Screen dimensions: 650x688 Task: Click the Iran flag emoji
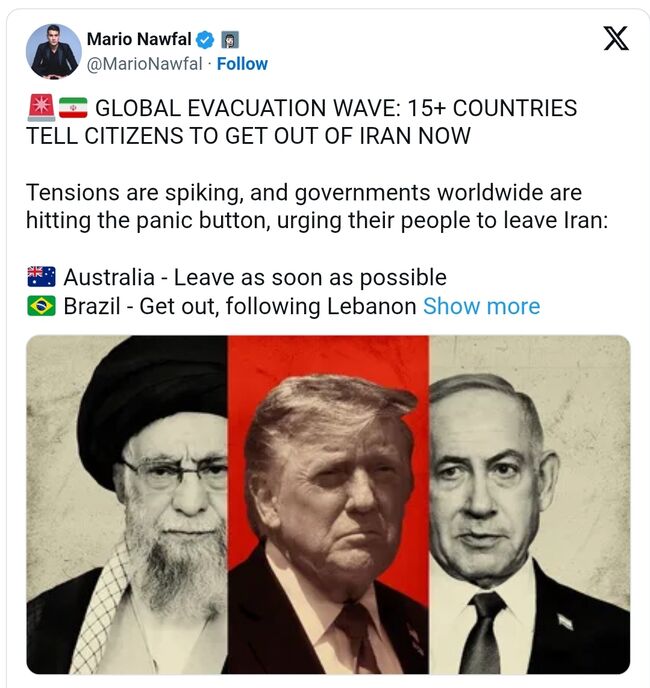(73, 108)
